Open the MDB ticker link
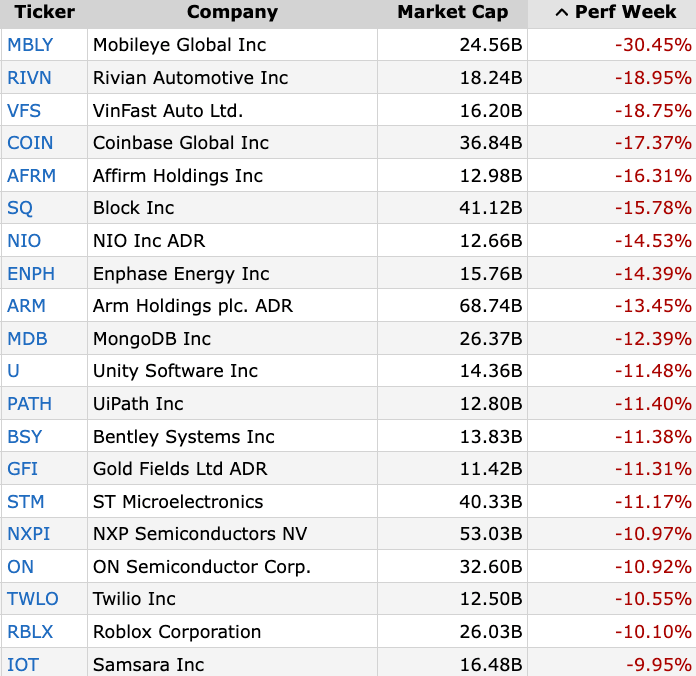The image size is (696, 676). [x=27, y=339]
